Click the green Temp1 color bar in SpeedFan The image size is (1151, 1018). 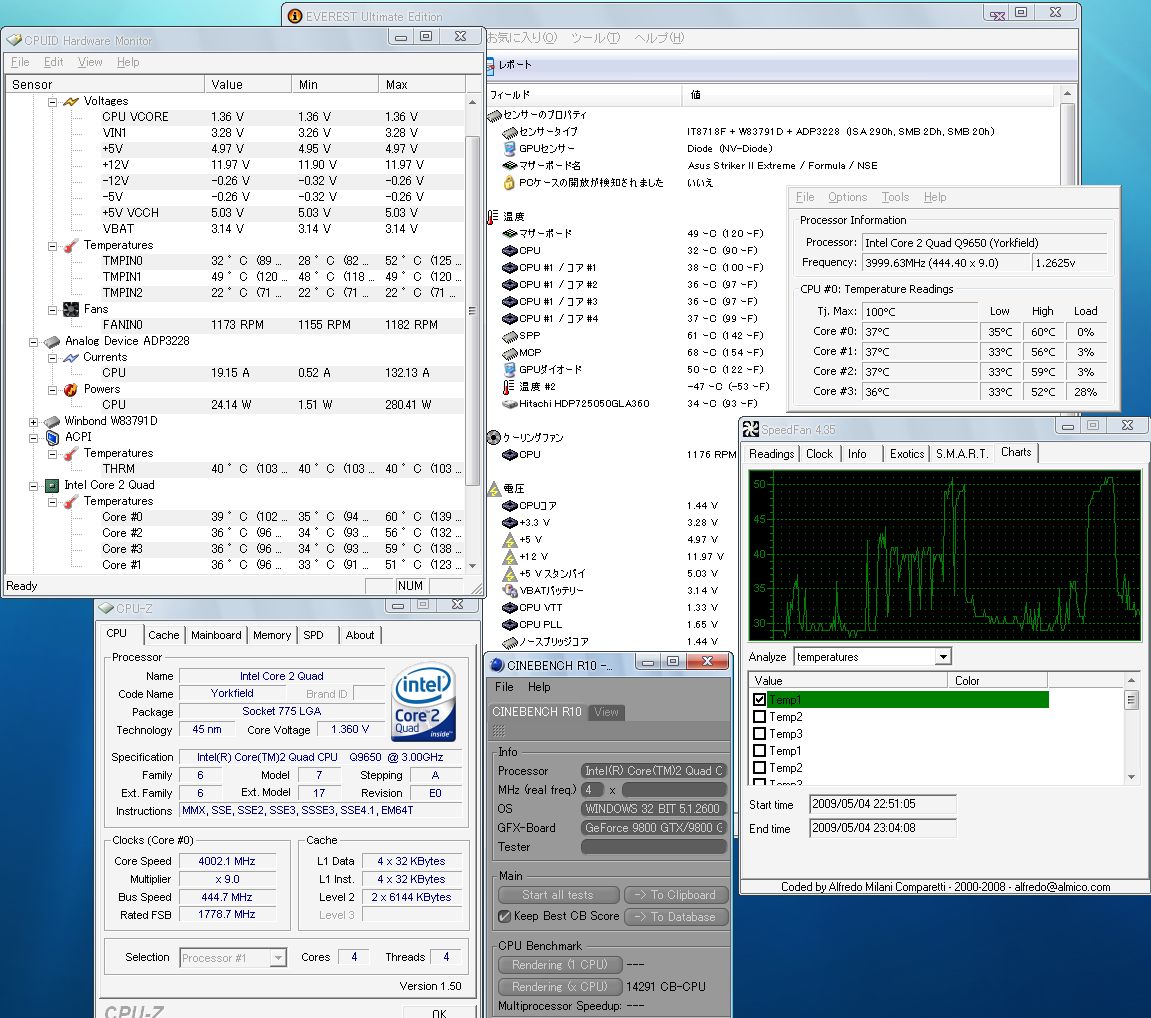click(907, 700)
